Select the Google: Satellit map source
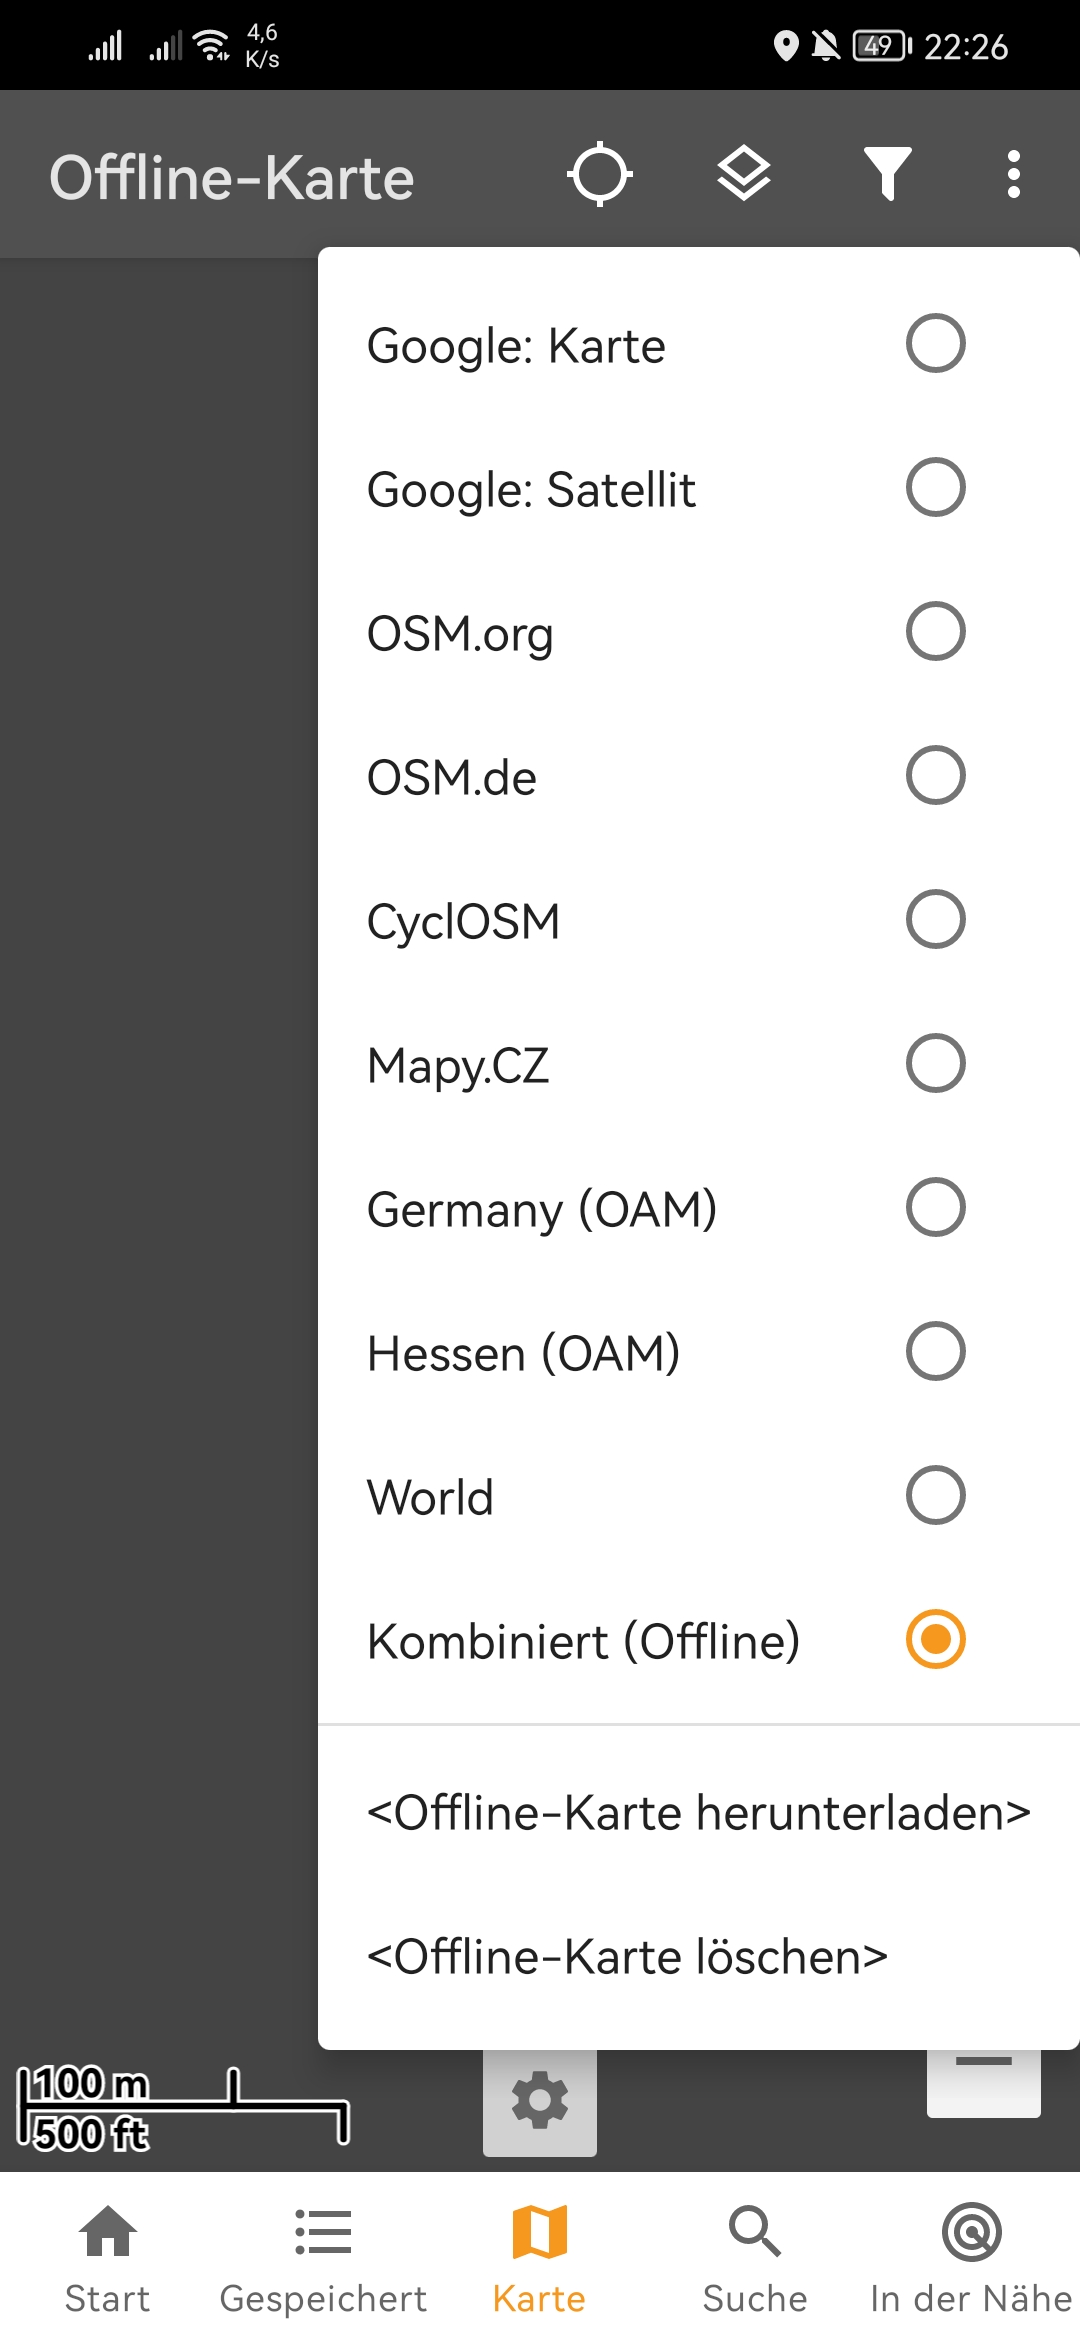The height and width of the screenshot is (2340, 1080). 660,489
